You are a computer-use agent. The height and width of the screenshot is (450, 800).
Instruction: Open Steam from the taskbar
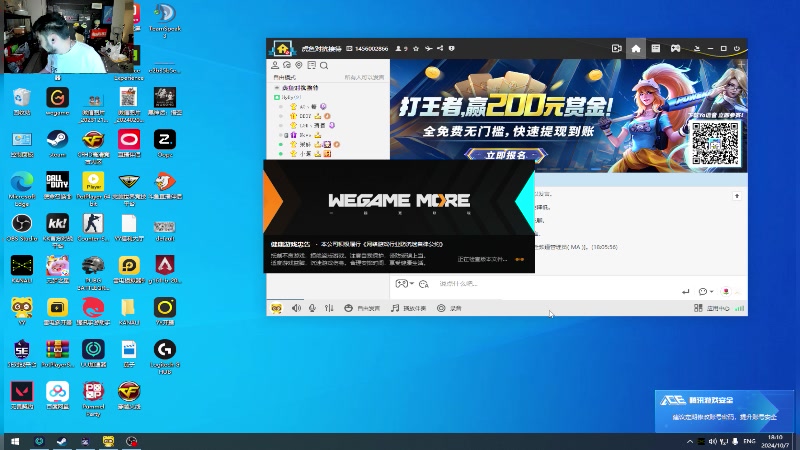pos(62,441)
